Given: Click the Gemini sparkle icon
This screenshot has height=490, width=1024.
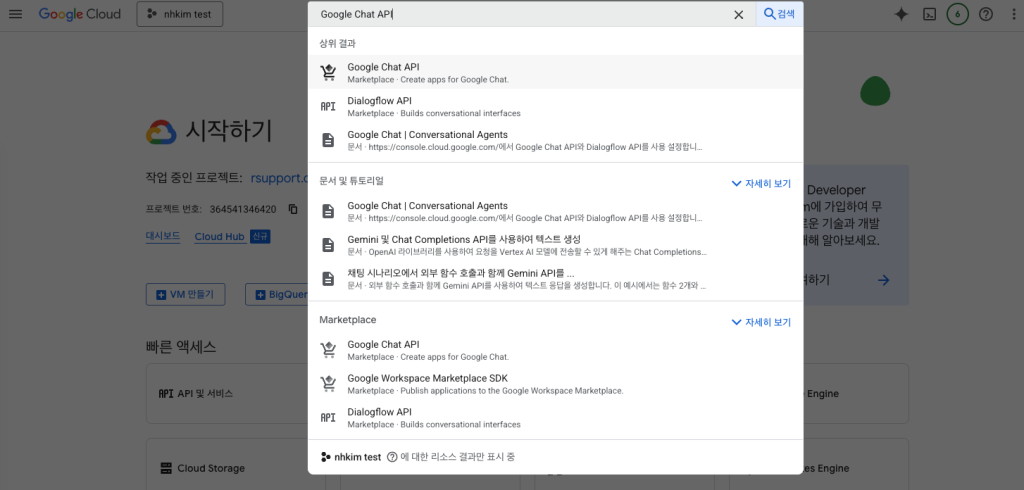Looking at the screenshot, I should coord(900,14).
